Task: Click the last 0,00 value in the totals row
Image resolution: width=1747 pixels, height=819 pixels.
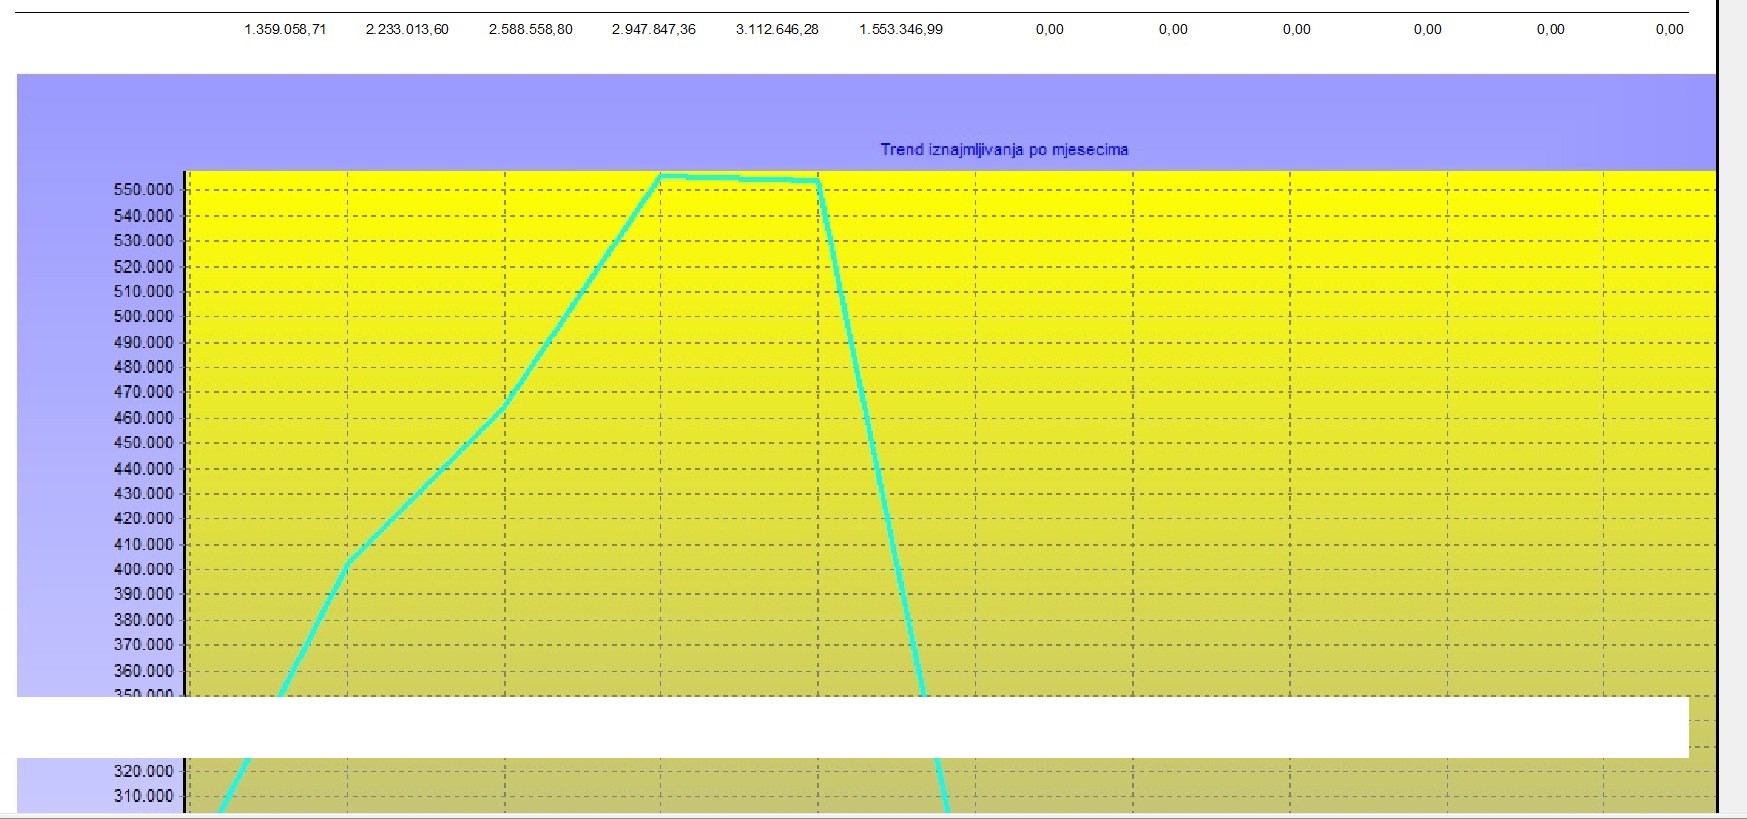Action: click(x=1669, y=29)
